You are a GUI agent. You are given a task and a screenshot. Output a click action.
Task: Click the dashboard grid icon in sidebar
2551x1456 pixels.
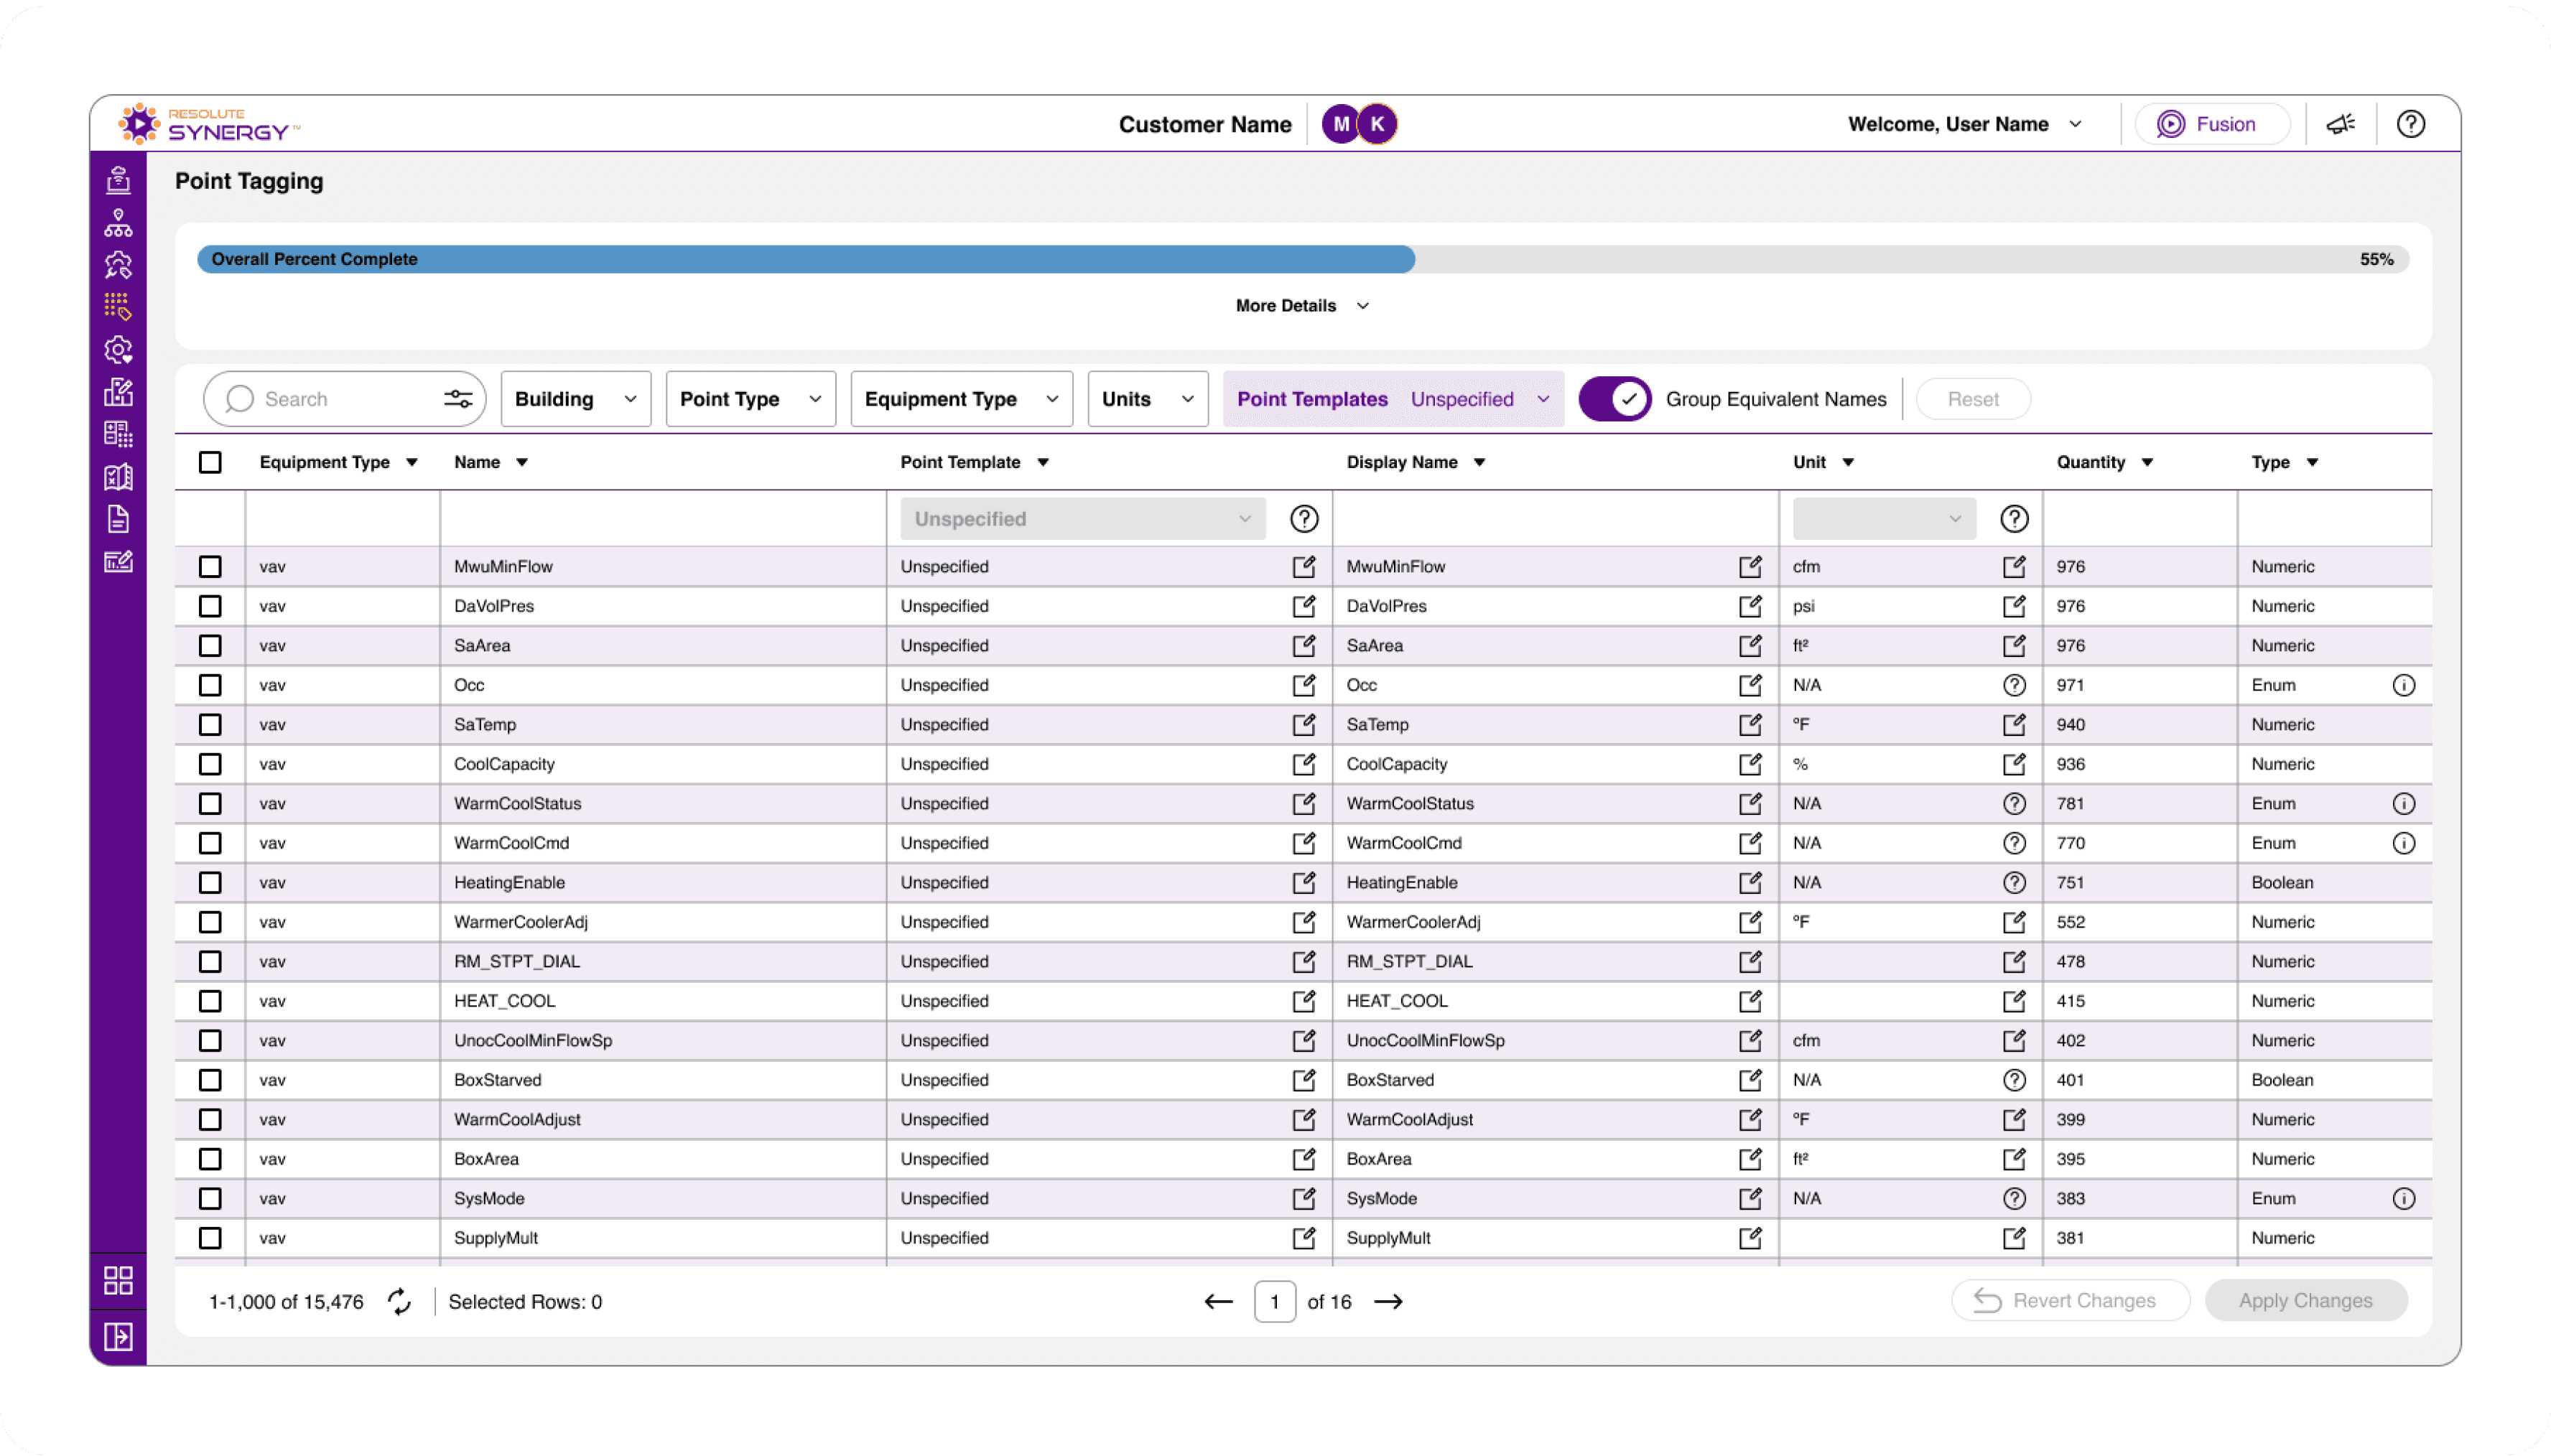point(118,1281)
